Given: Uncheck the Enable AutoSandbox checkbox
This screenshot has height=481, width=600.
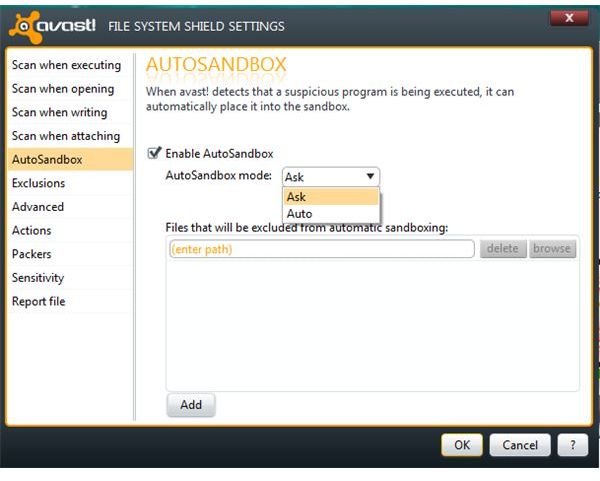Looking at the screenshot, I should point(154,153).
